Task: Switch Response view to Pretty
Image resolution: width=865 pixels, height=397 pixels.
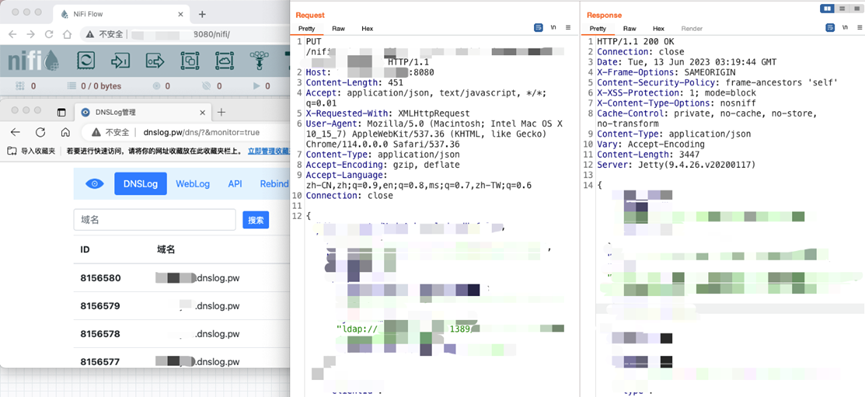Action: 597,29
